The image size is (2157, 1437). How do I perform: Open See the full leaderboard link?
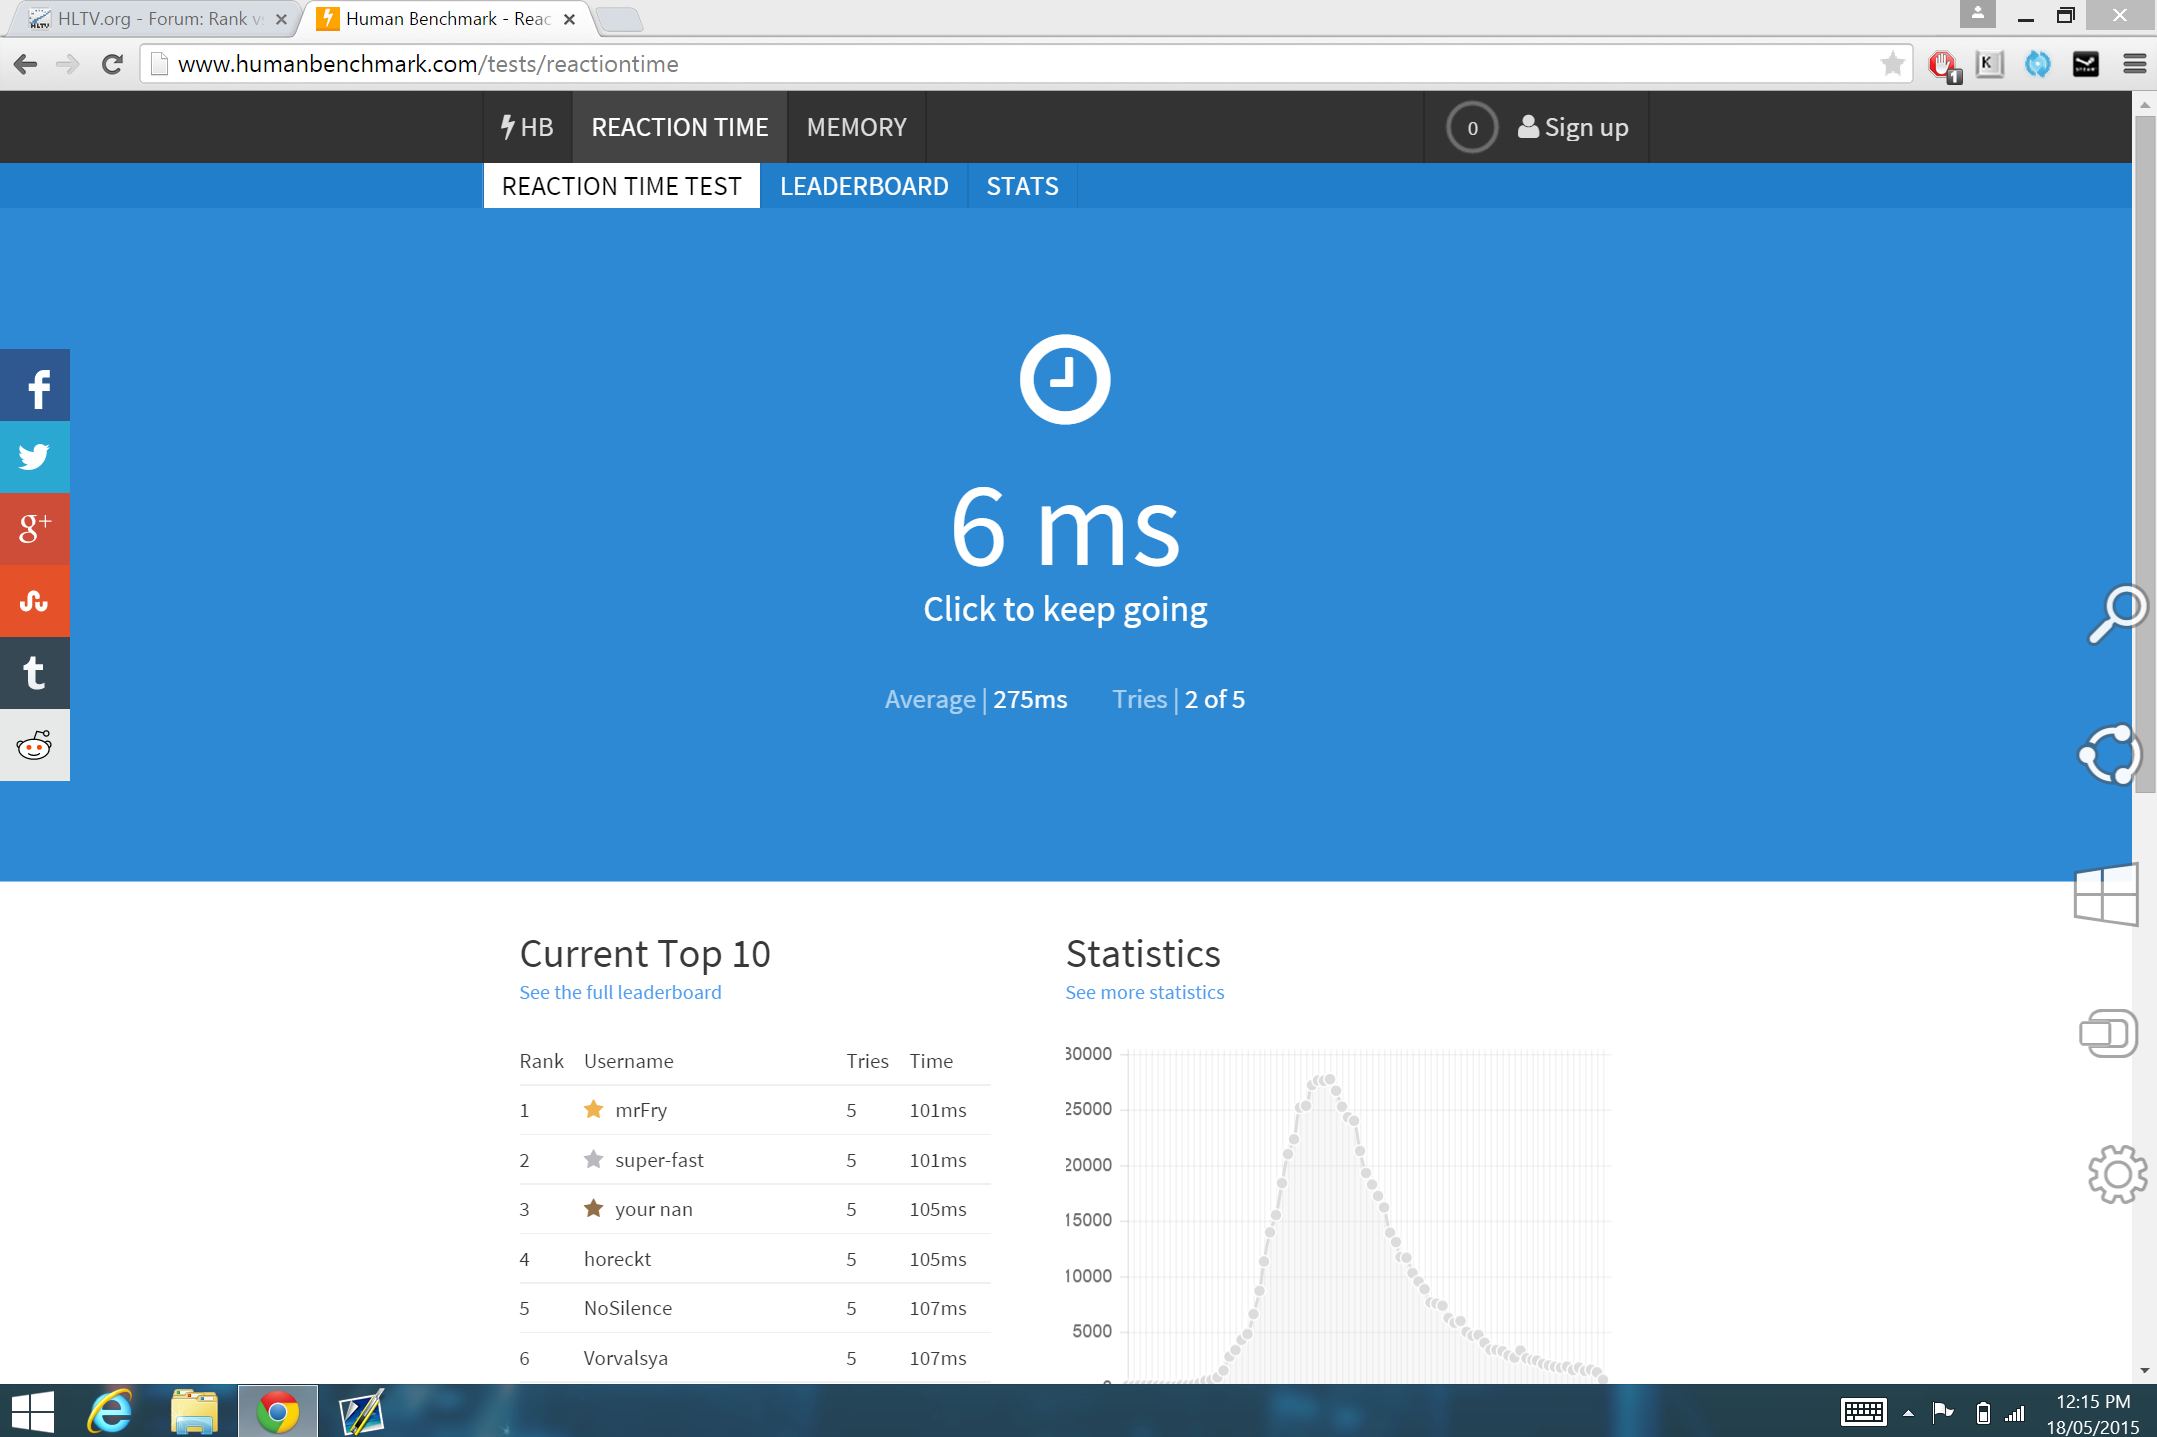(619, 992)
